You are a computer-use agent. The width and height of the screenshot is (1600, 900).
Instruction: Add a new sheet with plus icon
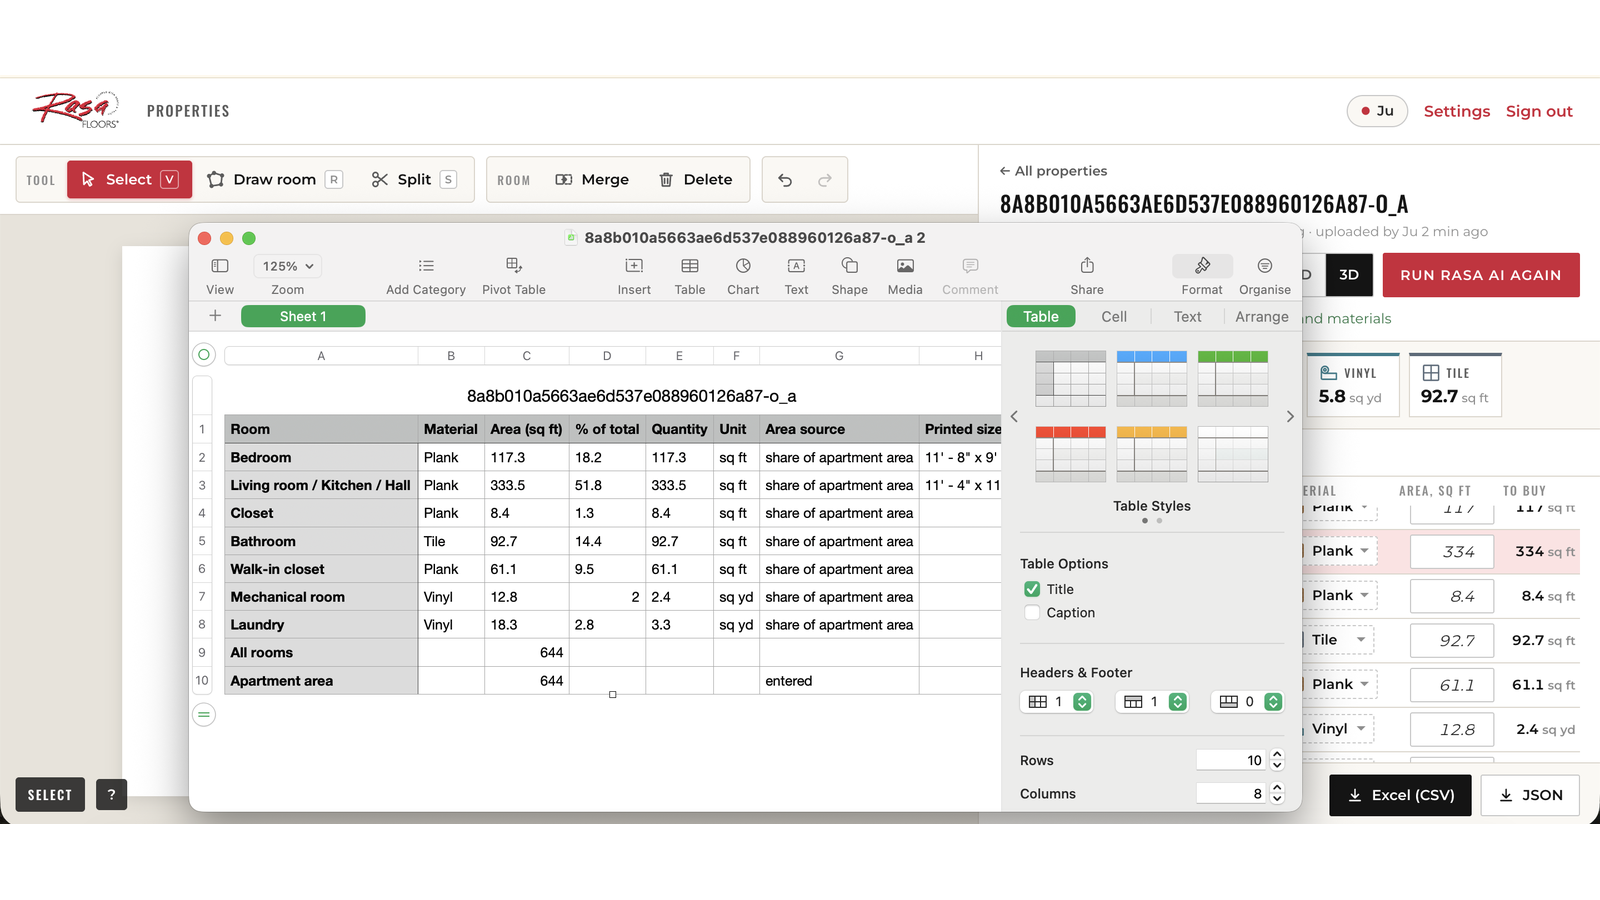[215, 316]
